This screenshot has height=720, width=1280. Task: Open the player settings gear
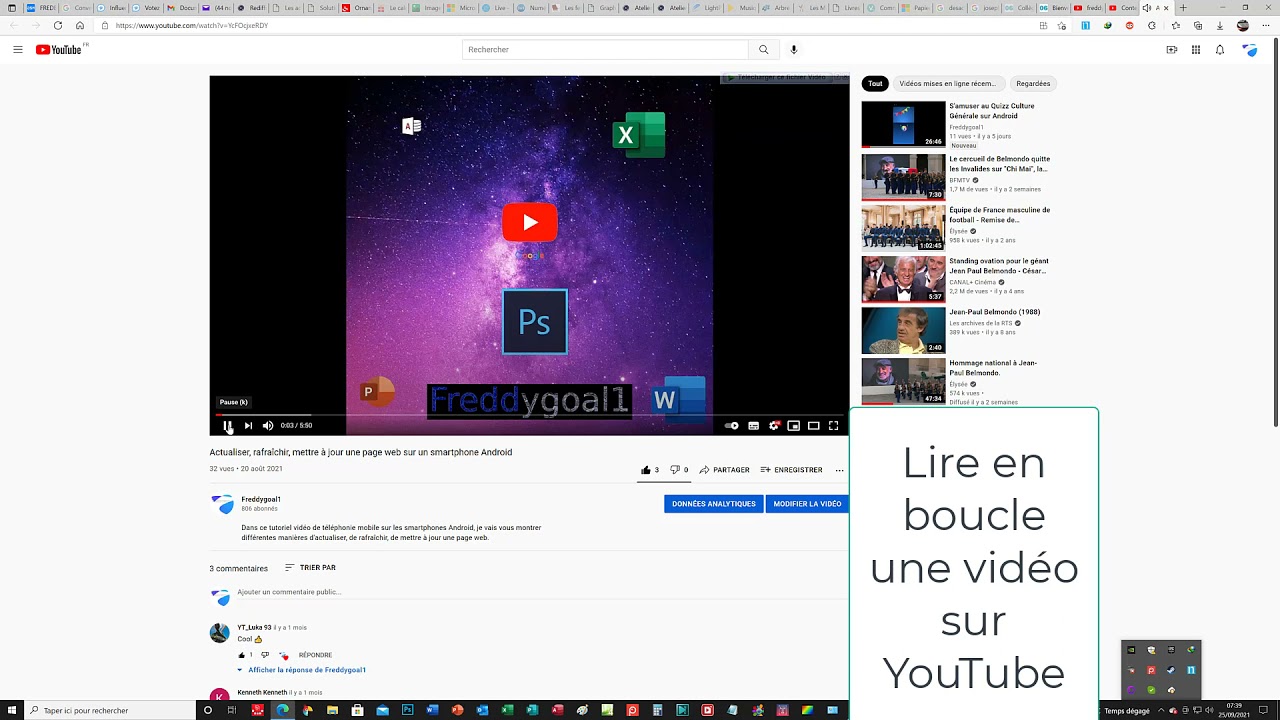point(774,426)
